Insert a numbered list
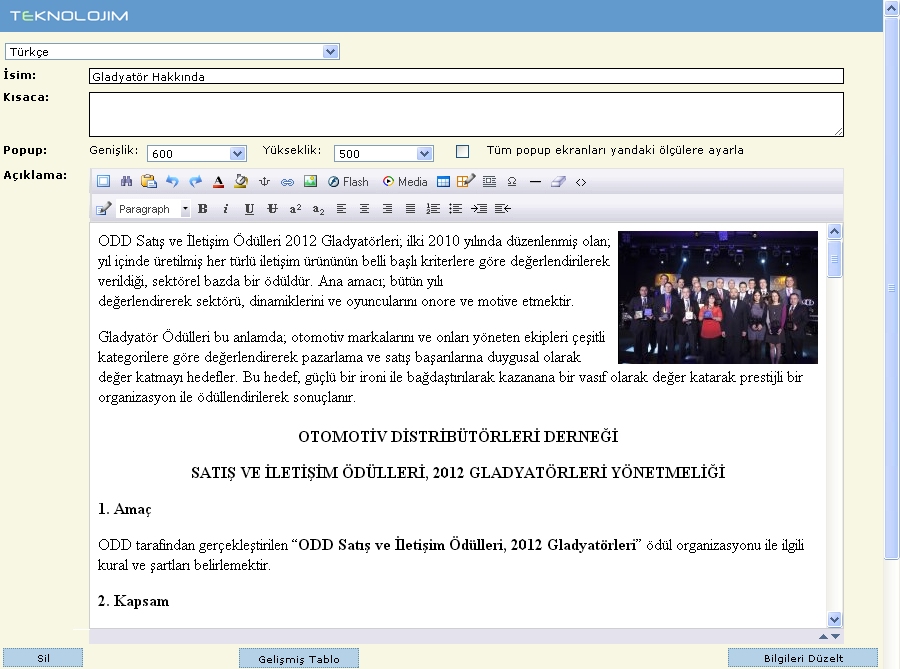 [433, 209]
